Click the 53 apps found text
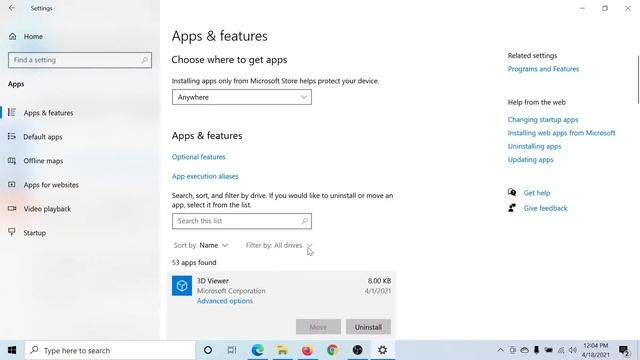 [x=194, y=262]
